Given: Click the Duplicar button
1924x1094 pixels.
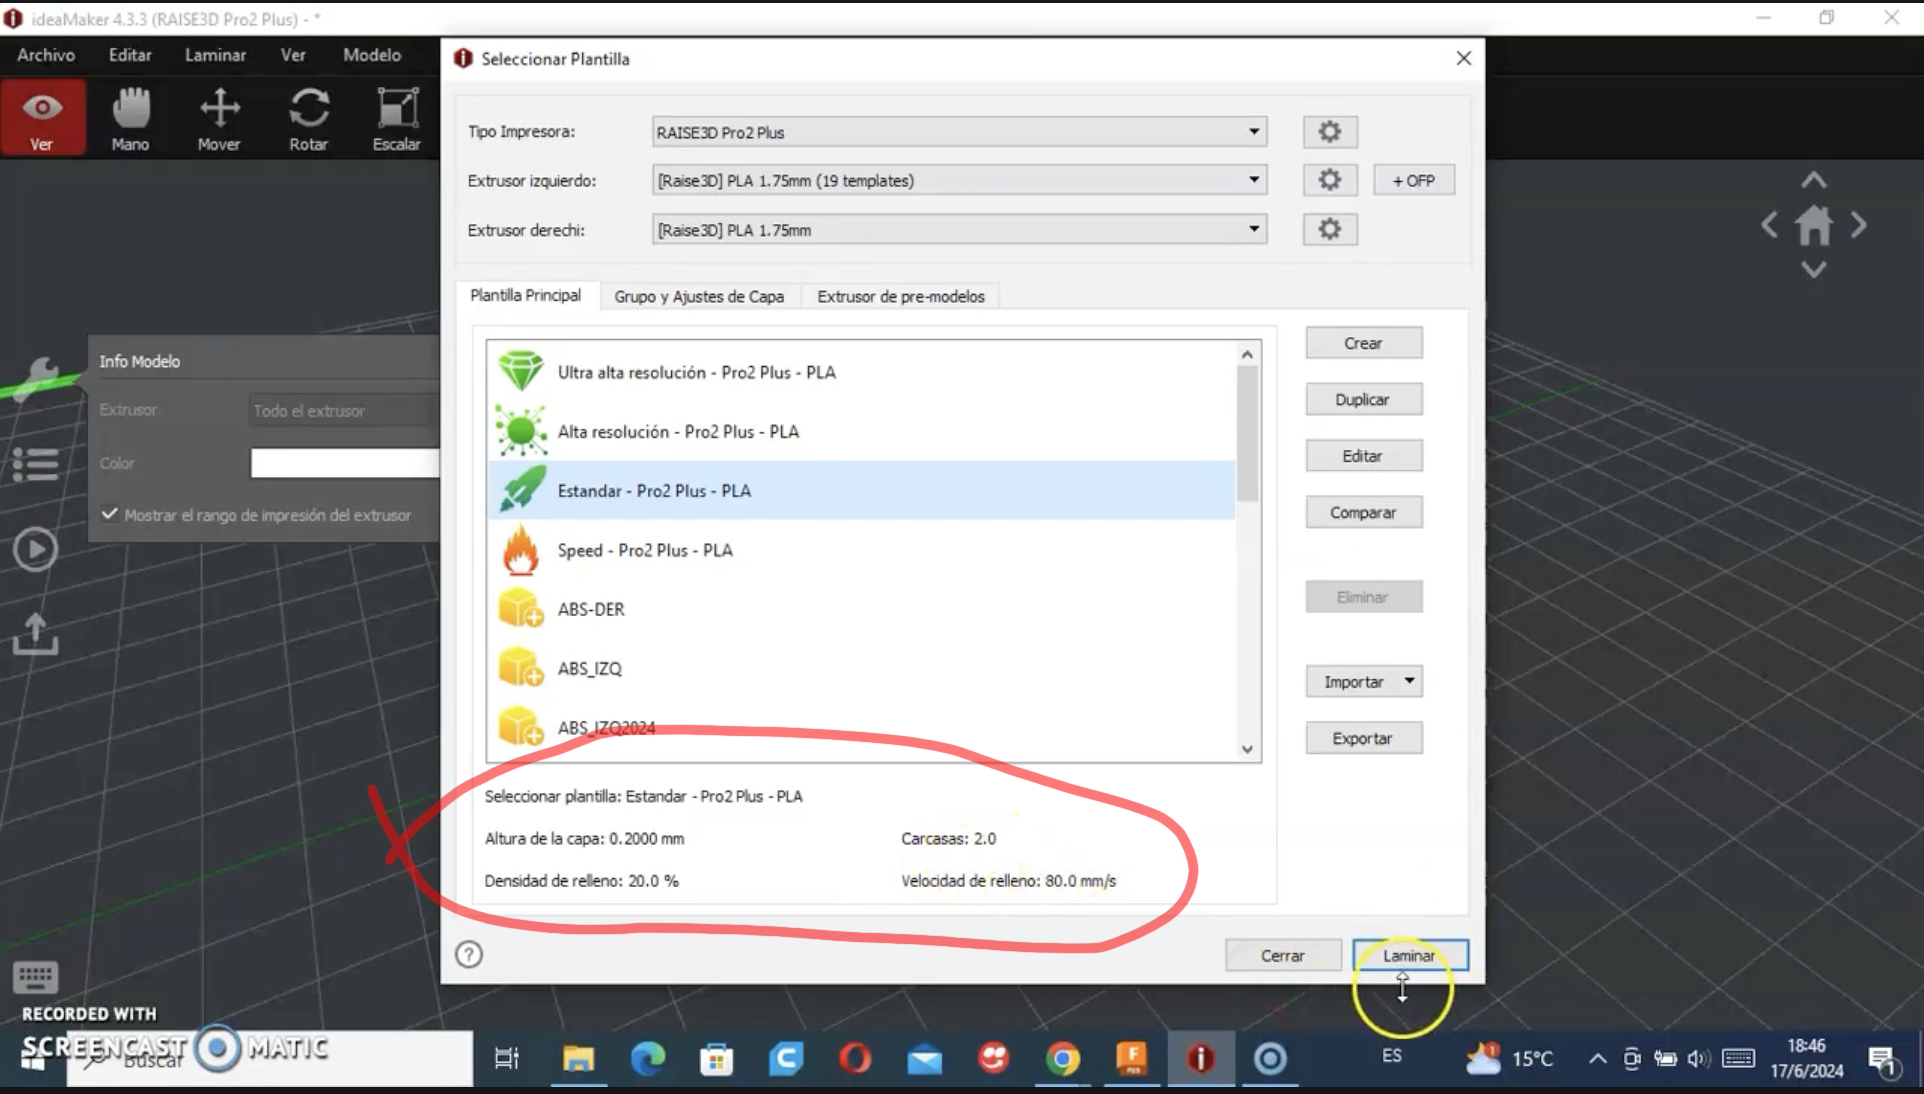Looking at the screenshot, I should pos(1363,399).
